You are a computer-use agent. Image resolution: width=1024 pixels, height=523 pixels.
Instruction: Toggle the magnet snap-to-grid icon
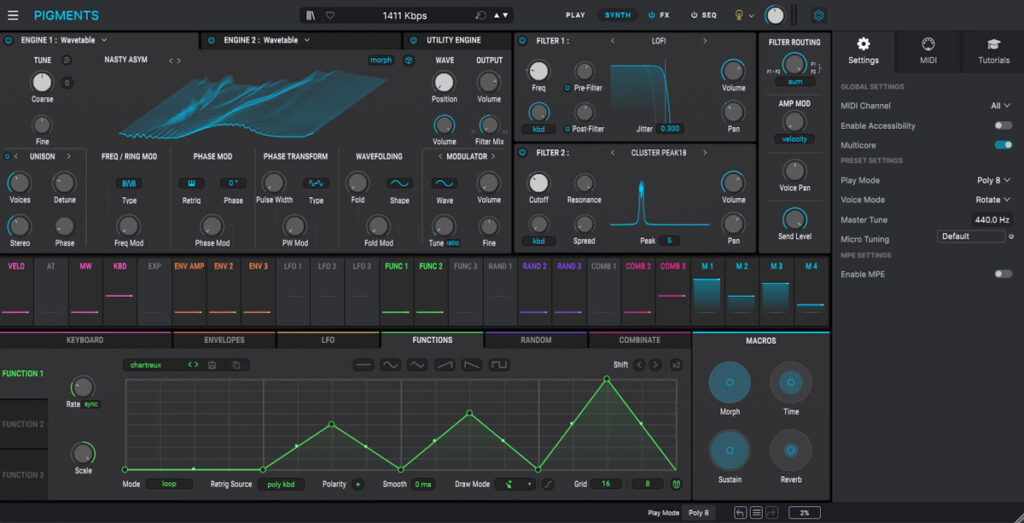[x=677, y=484]
